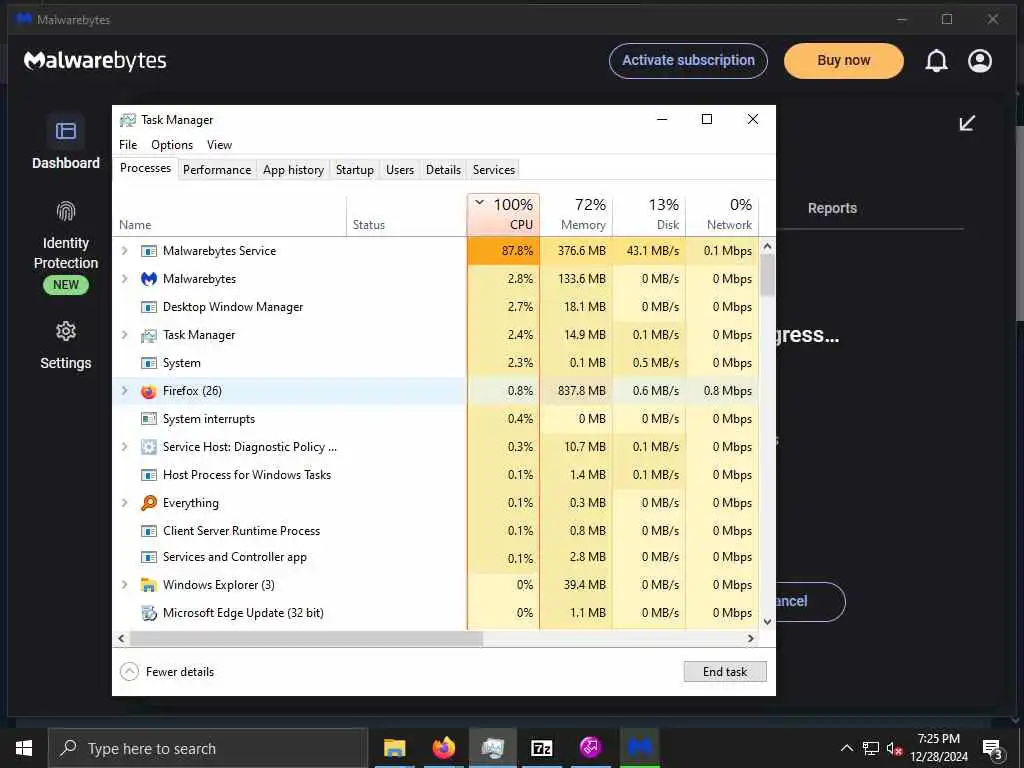Open Firefox from the taskbar
The width and height of the screenshot is (1024, 768).
tap(443, 748)
